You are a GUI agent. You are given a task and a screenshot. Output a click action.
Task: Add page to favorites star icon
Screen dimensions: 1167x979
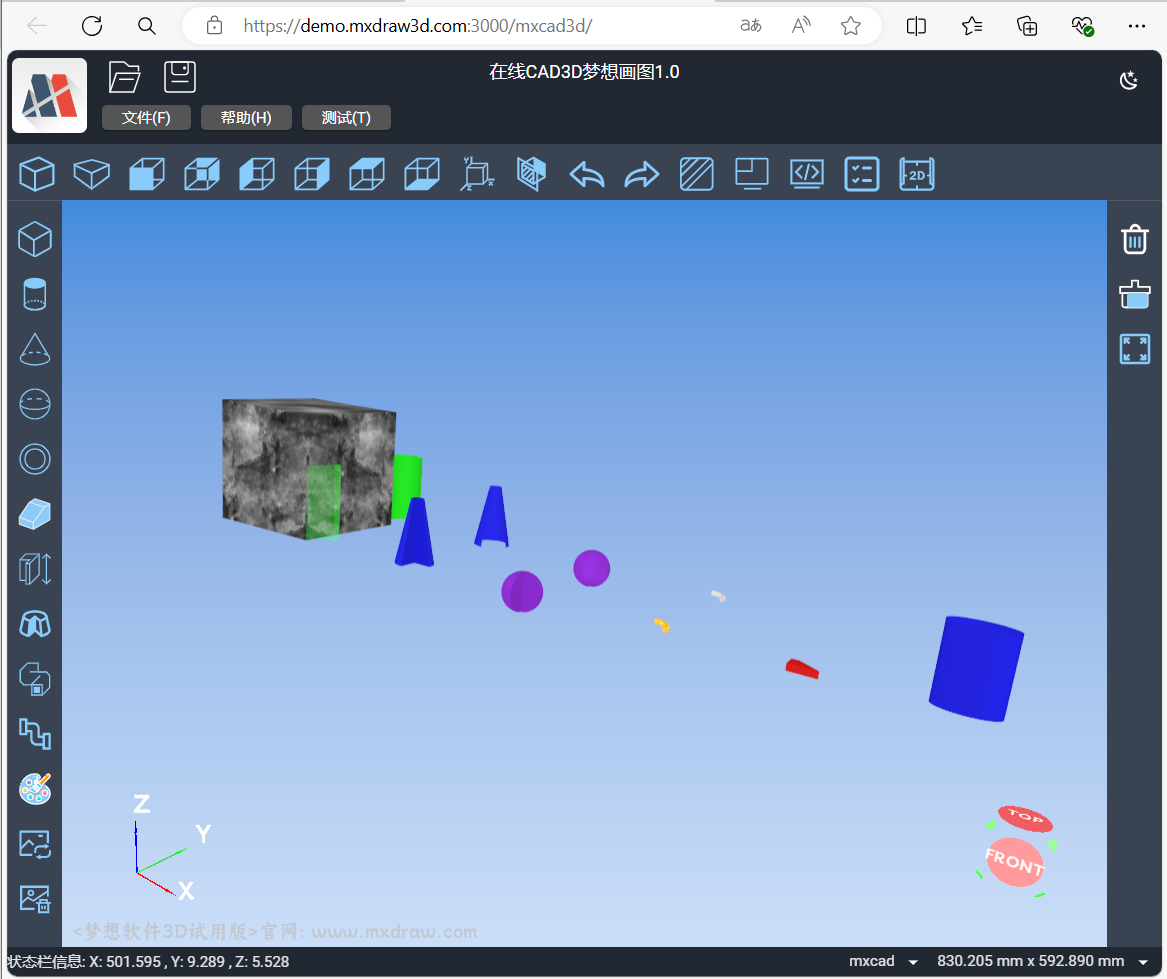[851, 26]
